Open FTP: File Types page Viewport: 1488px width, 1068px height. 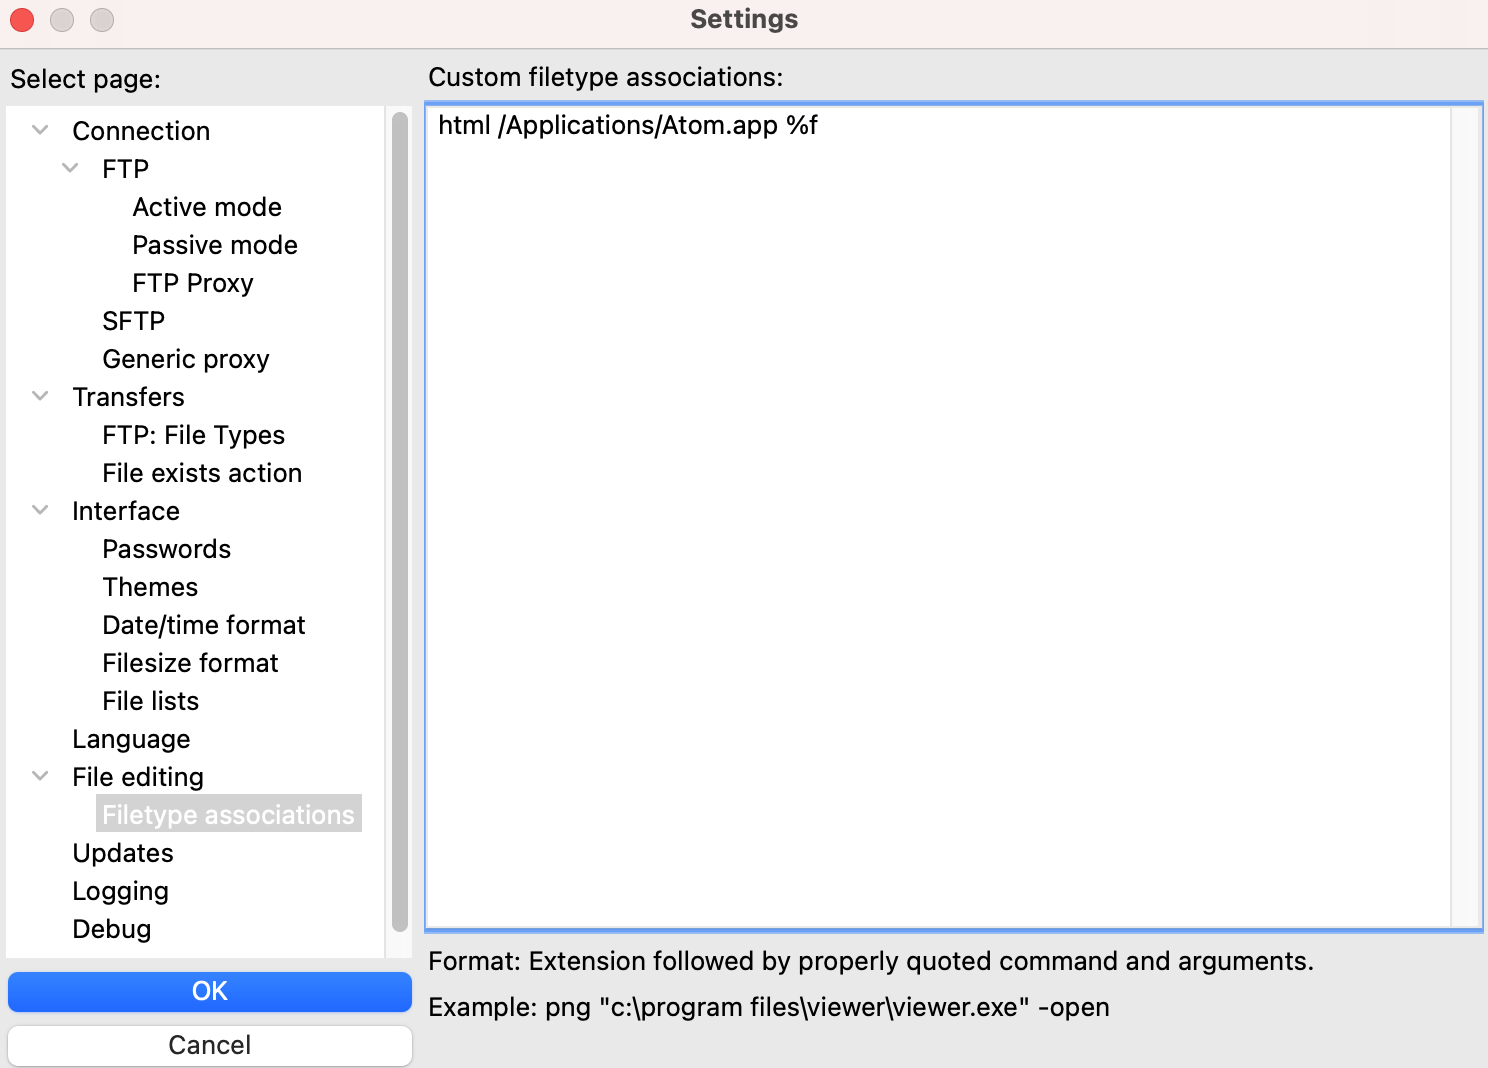pyautogui.click(x=194, y=435)
